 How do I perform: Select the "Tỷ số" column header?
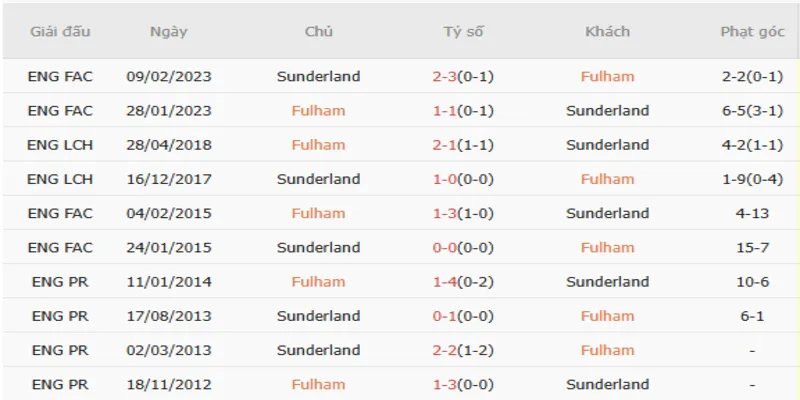pyautogui.click(x=463, y=31)
